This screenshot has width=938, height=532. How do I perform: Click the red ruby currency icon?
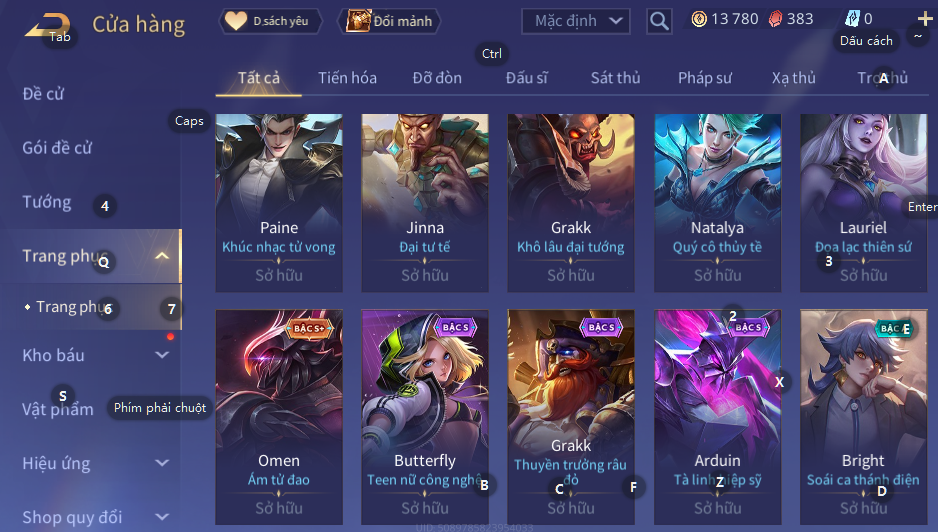[775, 19]
